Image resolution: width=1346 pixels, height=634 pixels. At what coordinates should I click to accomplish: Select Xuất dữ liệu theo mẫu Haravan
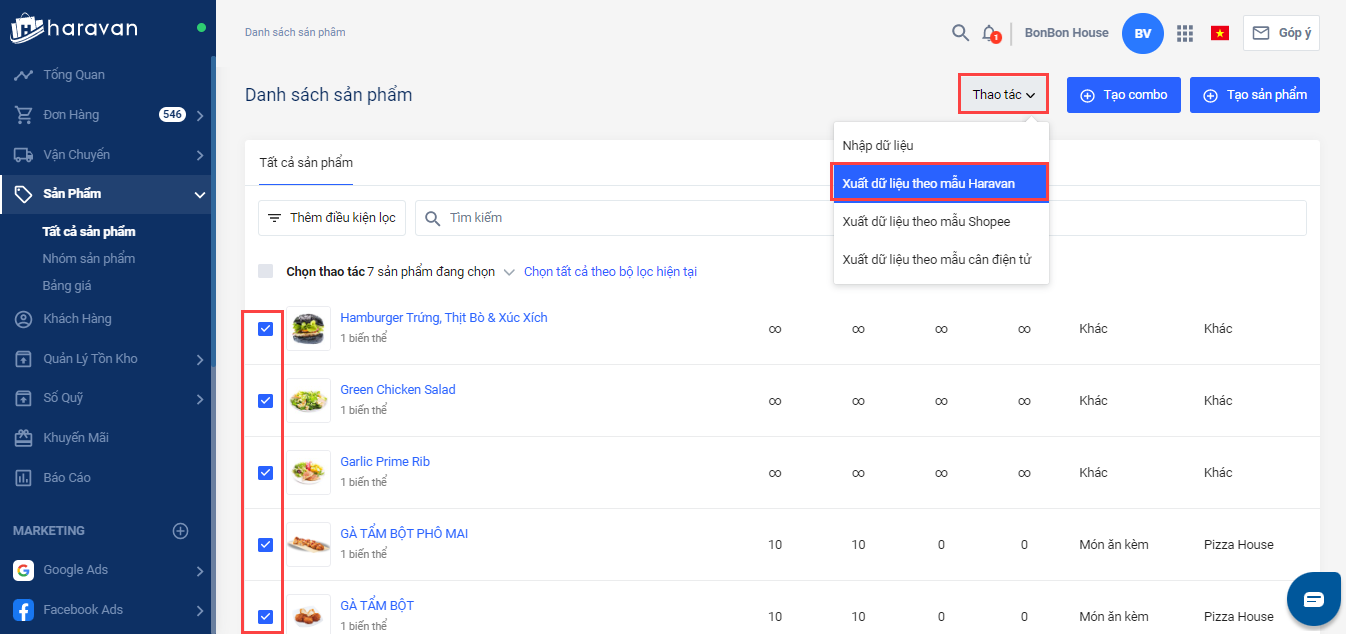click(939, 184)
